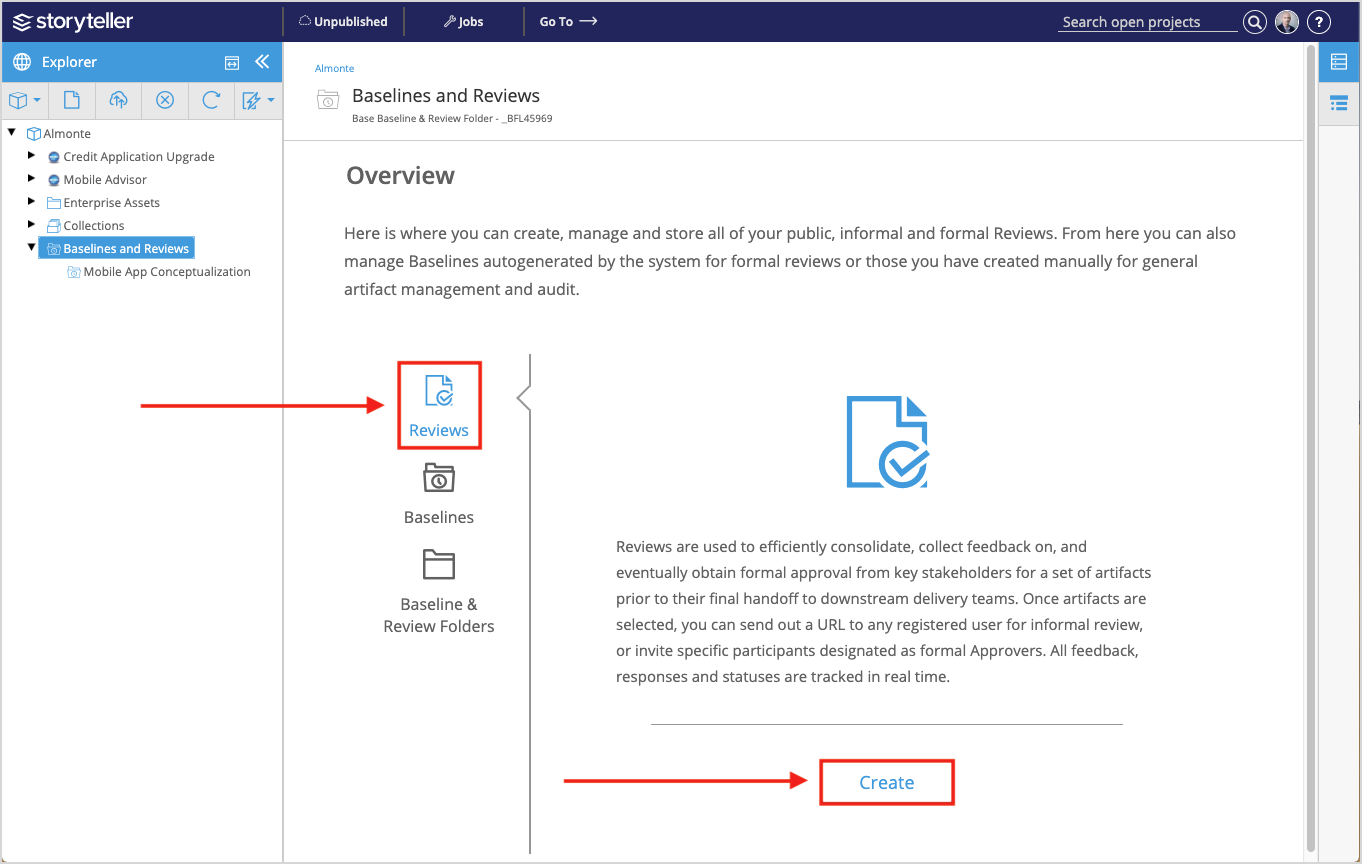Expand the Credit Application Upgrade node

pyautogui.click(x=32, y=156)
